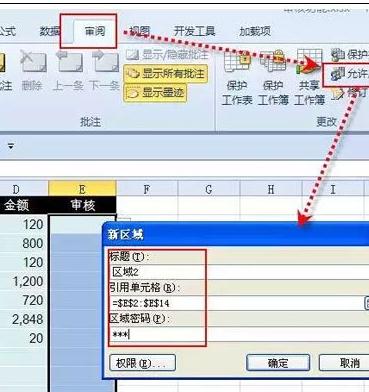Select column H header
Viewport: 369px width, 392px height.
coord(271,189)
